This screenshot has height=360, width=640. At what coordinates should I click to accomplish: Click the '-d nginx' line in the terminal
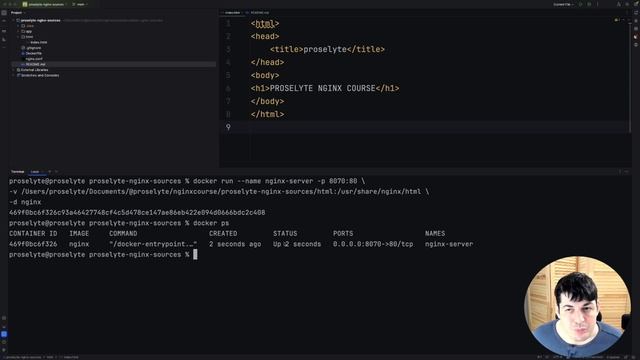pyautogui.click(x=25, y=202)
